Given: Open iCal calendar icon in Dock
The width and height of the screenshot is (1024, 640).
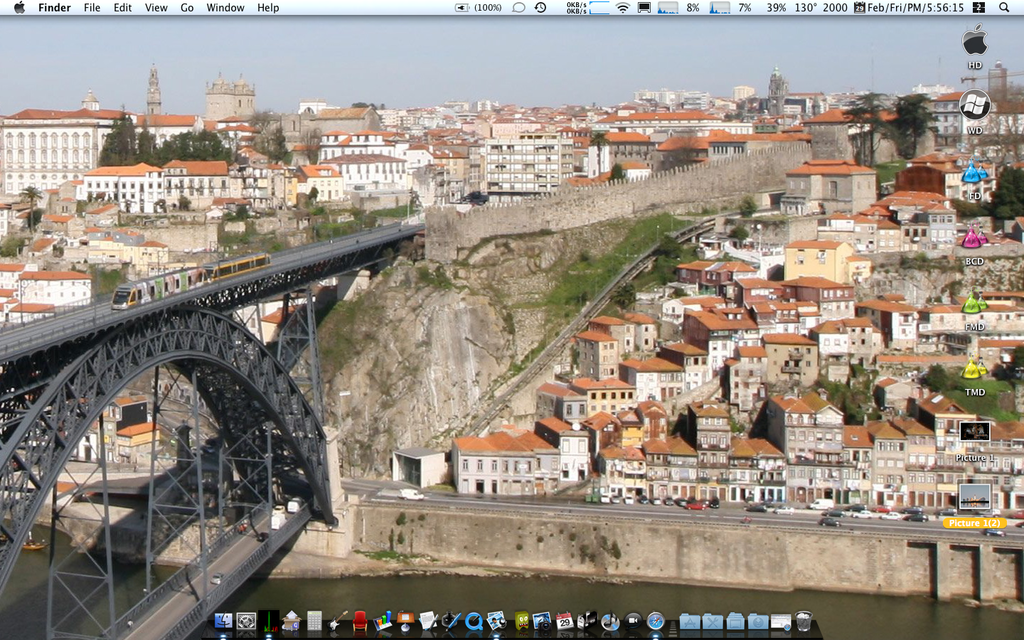Looking at the screenshot, I should 564,621.
